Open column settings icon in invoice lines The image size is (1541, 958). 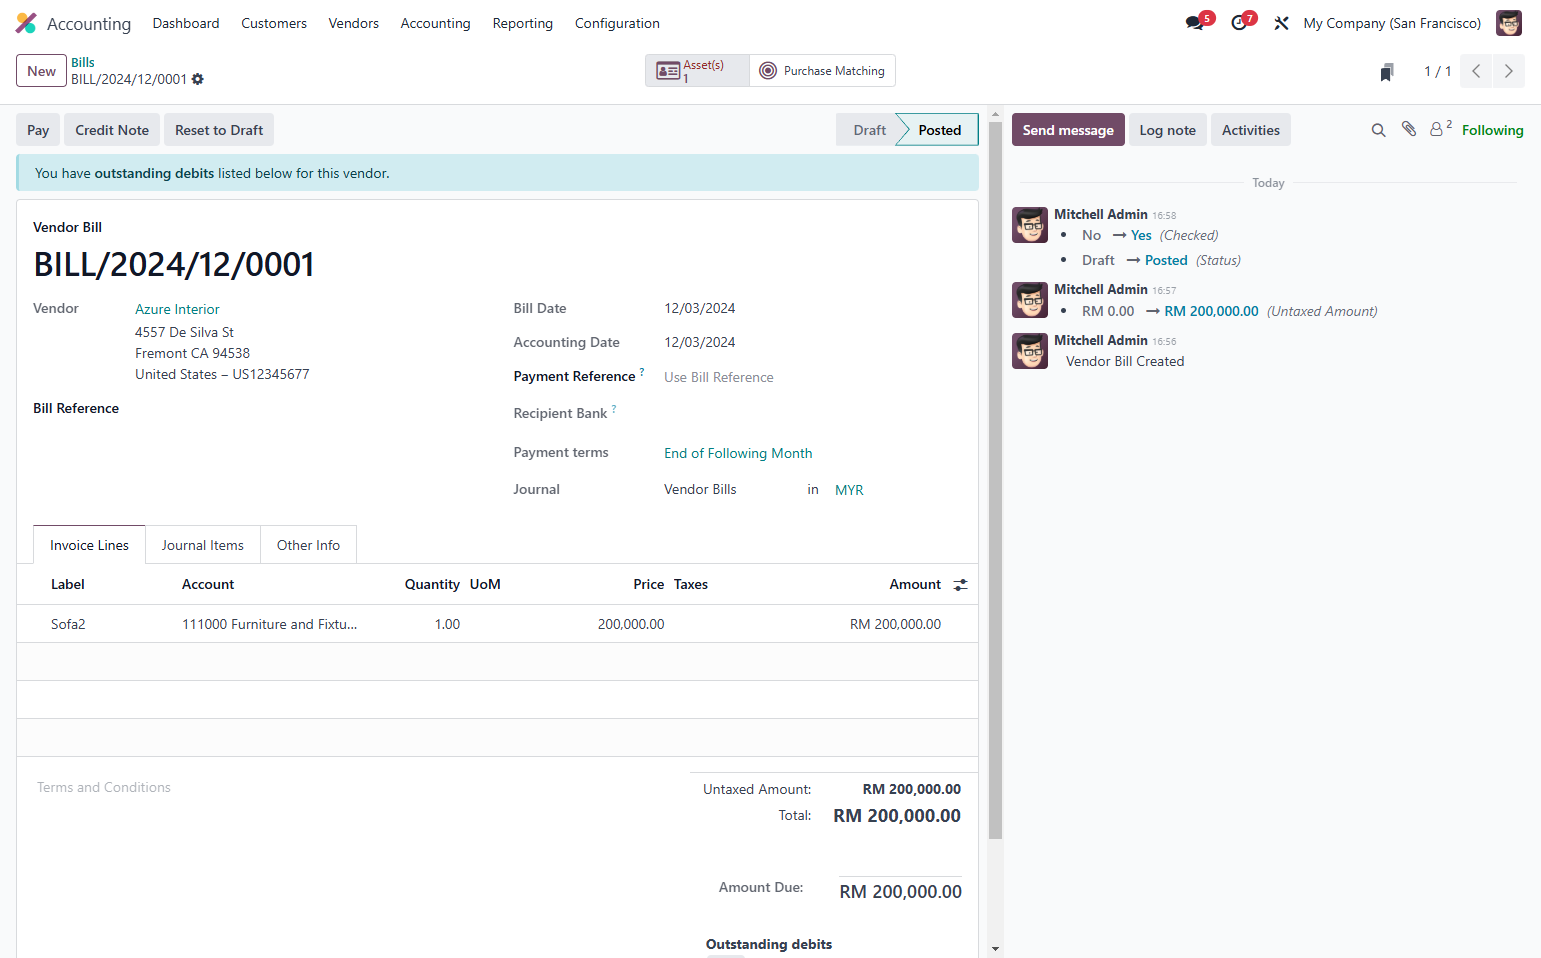(x=961, y=585)
